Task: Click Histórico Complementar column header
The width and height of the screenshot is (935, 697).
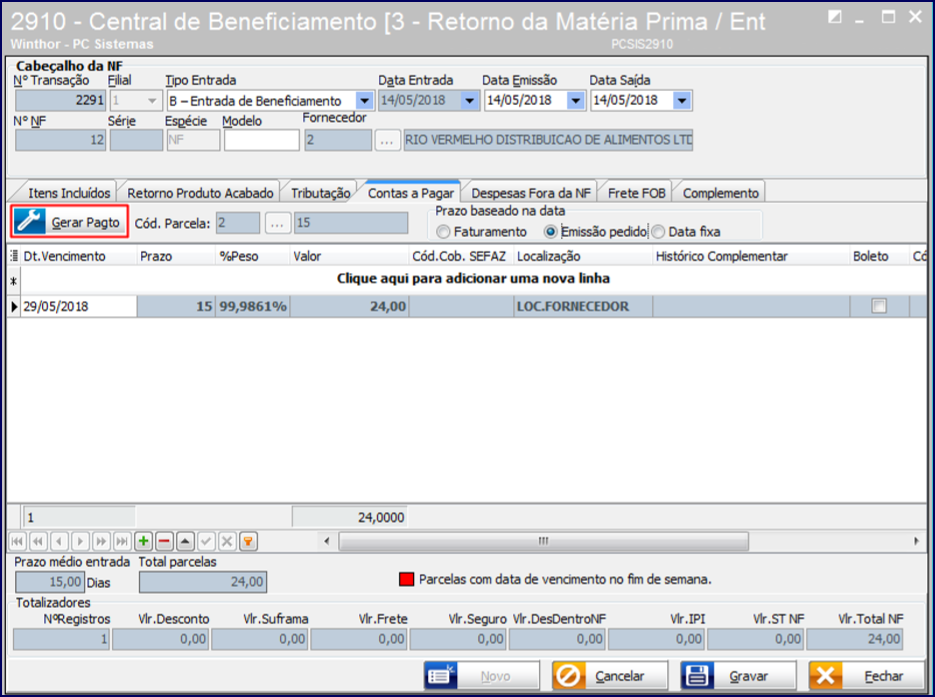Action: coord(751,256)
